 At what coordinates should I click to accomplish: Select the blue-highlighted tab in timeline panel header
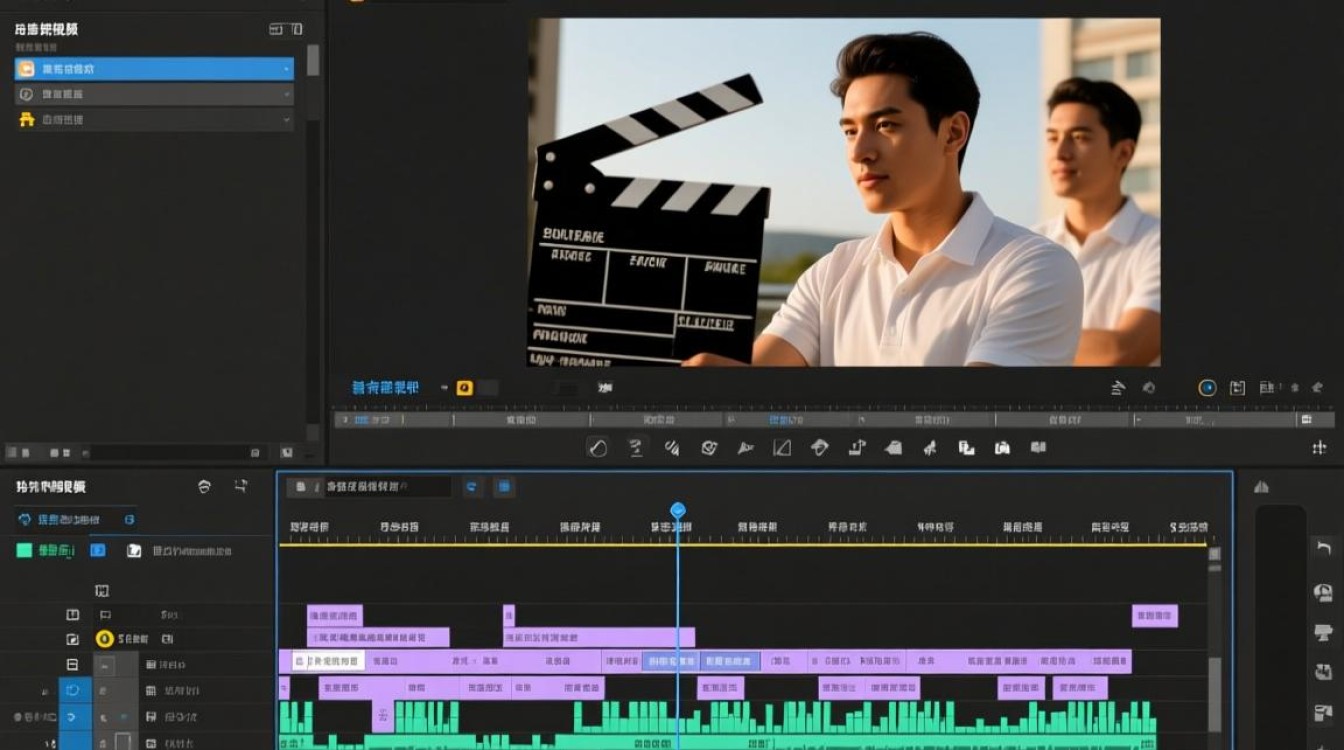75,520
